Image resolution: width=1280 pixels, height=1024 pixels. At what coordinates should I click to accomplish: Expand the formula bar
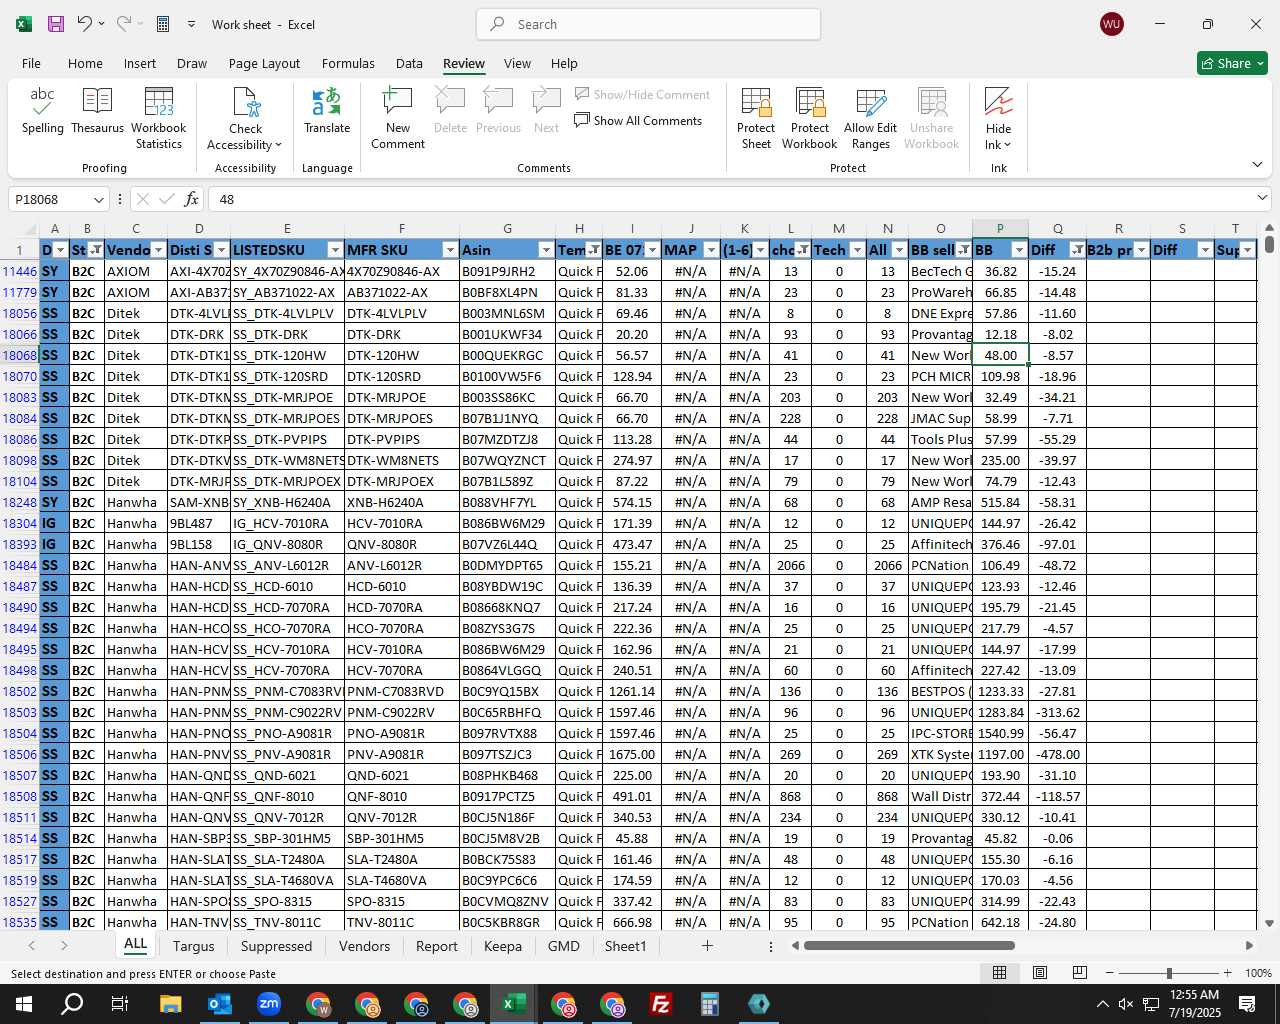click(1262, 199)
